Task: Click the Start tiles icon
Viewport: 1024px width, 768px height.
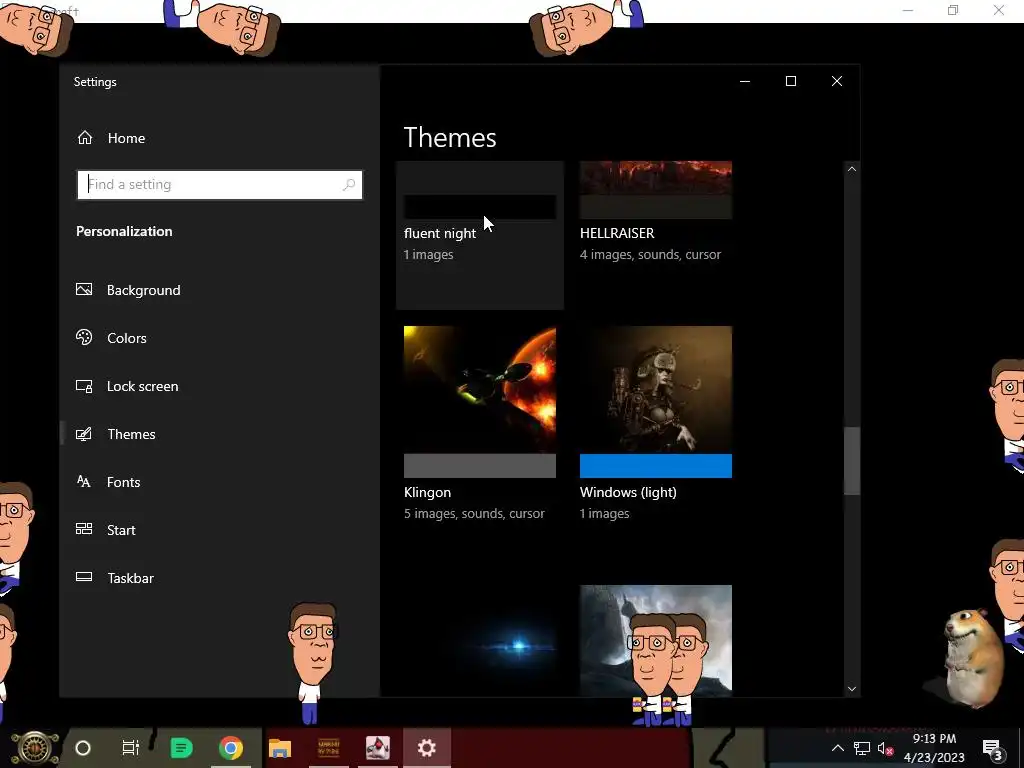Action: (84, 529)
